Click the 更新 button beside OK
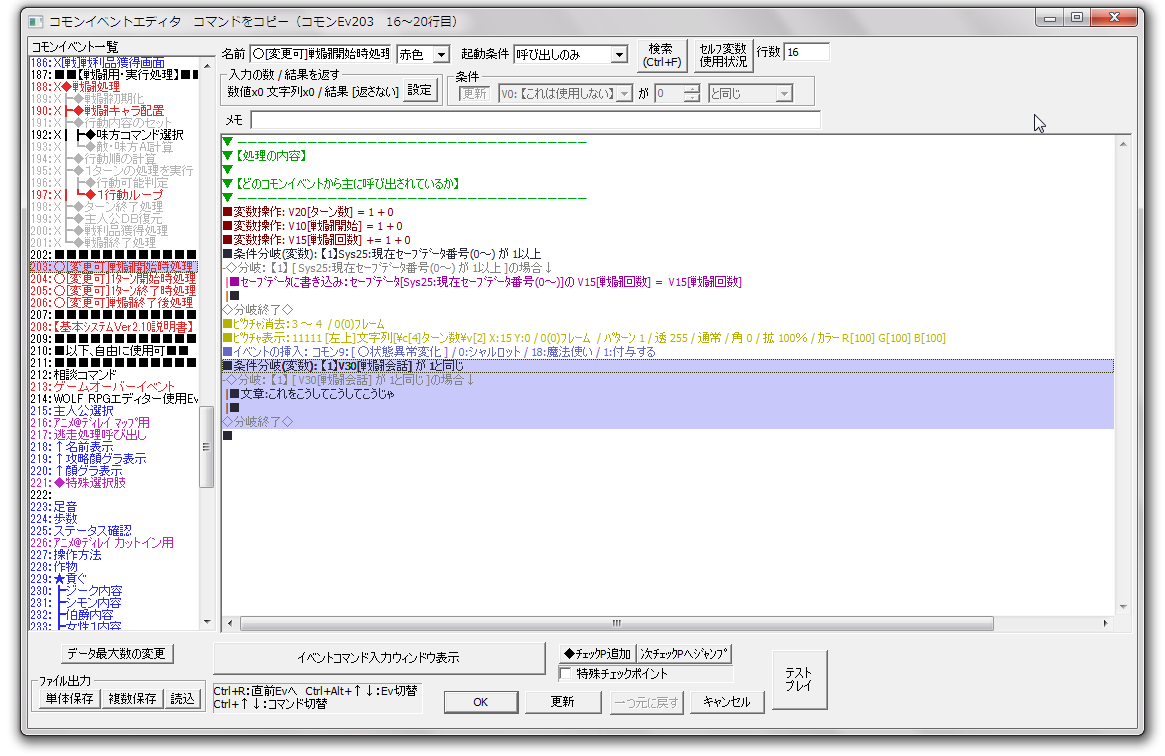The height and width of the screenshot is (756, 1165). click(562, 702)
